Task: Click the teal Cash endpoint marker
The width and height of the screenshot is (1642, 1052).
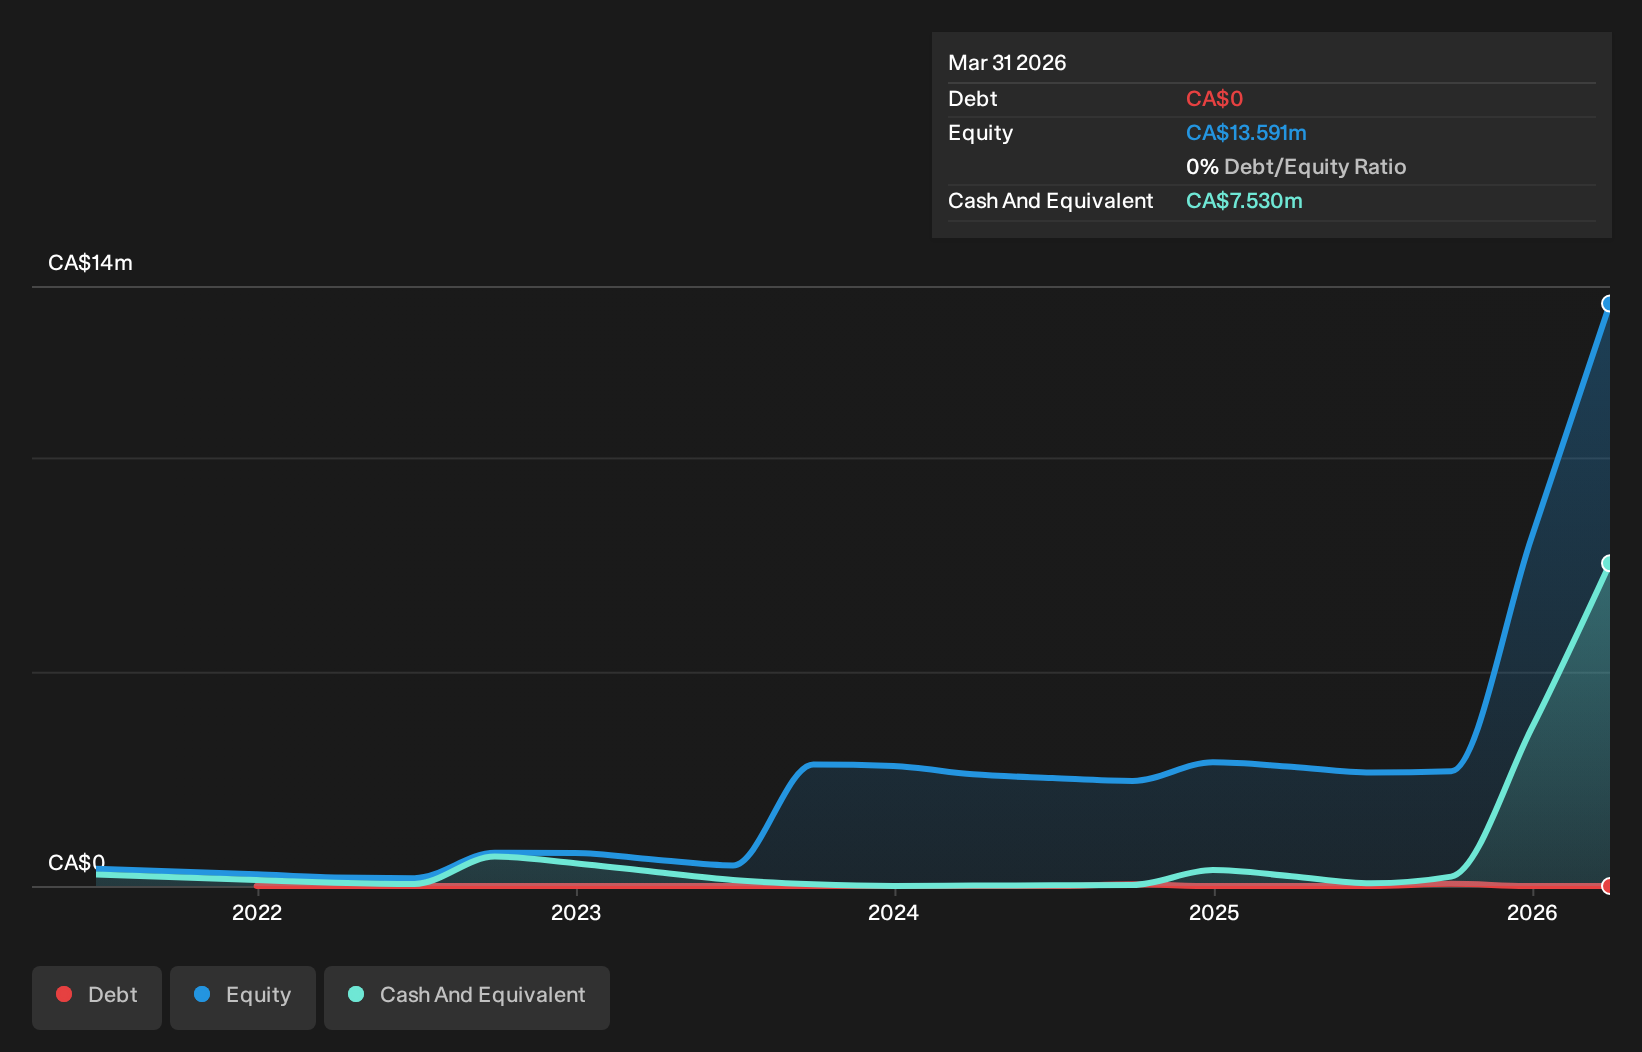Action: (1608, 564)
